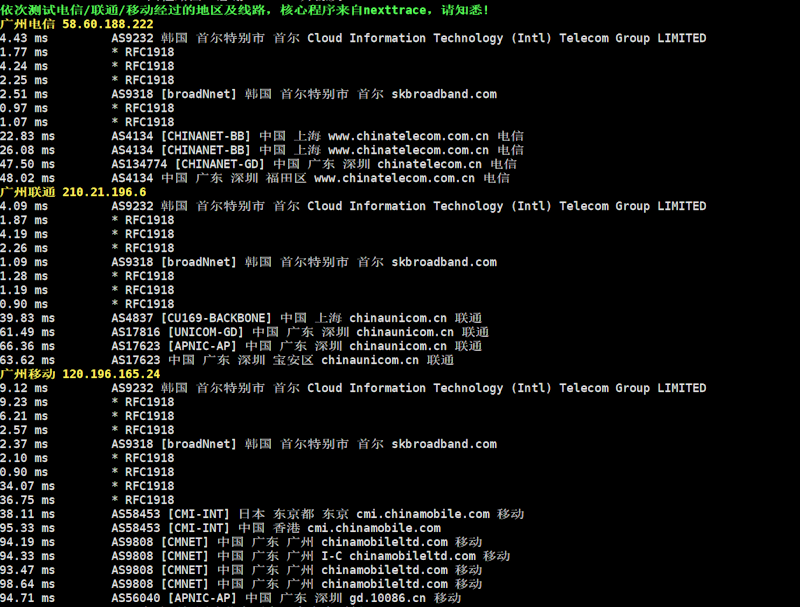Image resolution: width=800 pixels, height=607 pixels.
Task: Select 'AS134774 [CHINANET-GD]' hop text
Action: coord(188,164)
